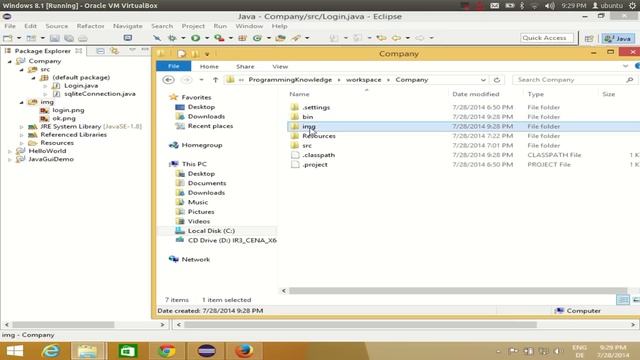Collapse the Company project tree node
Screen dimensions: 640x360
[x=10, y=61]
